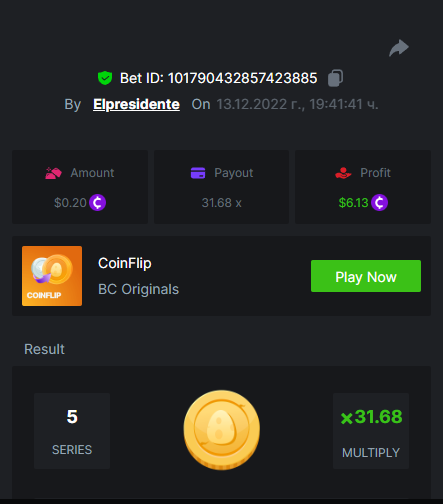The width and height of the screenshot is (443, 504).
Task: Click the BC Originals label
Action: tap(138, 289)
